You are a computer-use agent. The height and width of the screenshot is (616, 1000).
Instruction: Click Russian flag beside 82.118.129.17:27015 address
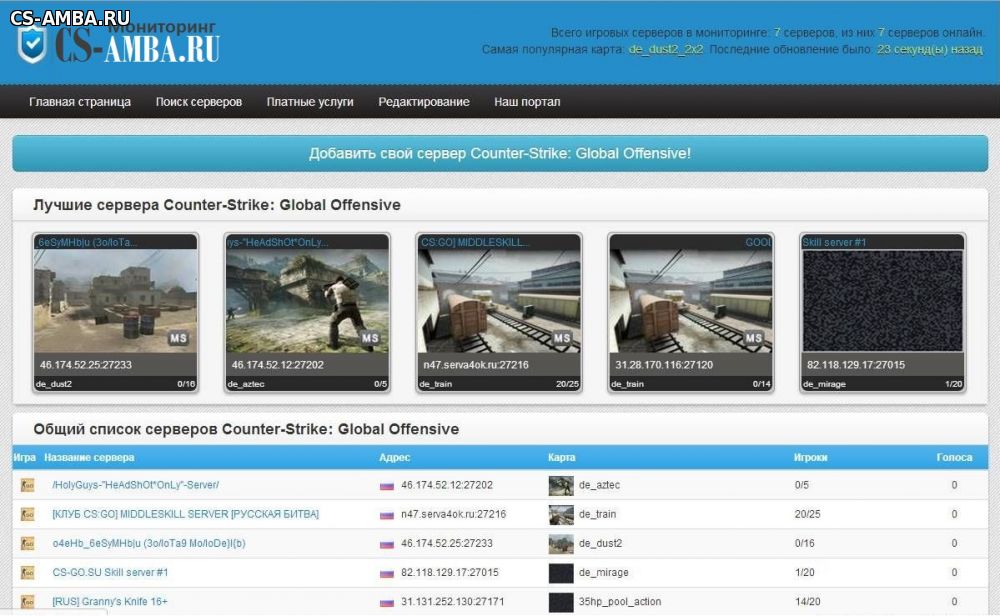tap(386, 573)
